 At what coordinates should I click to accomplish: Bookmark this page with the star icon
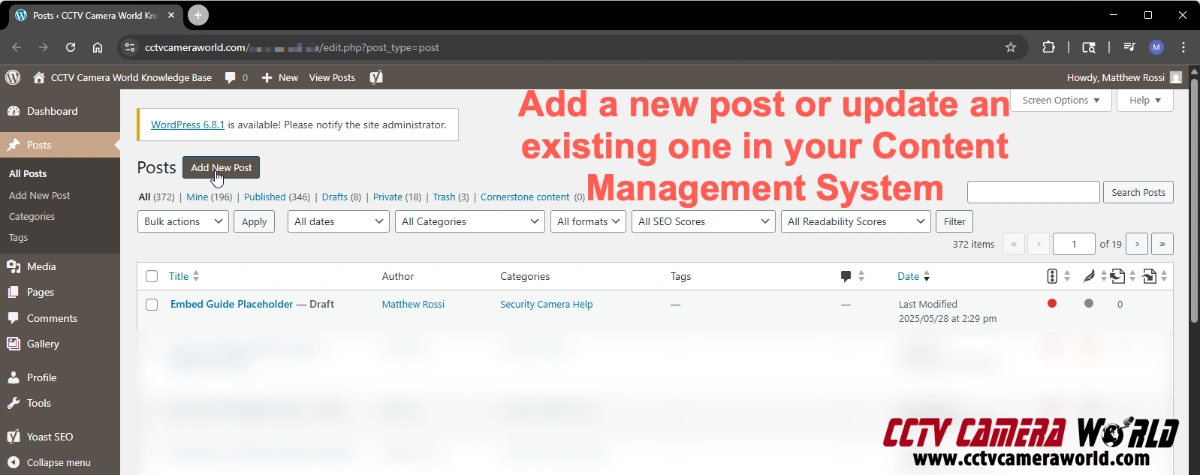click(x=1011, y=47)
